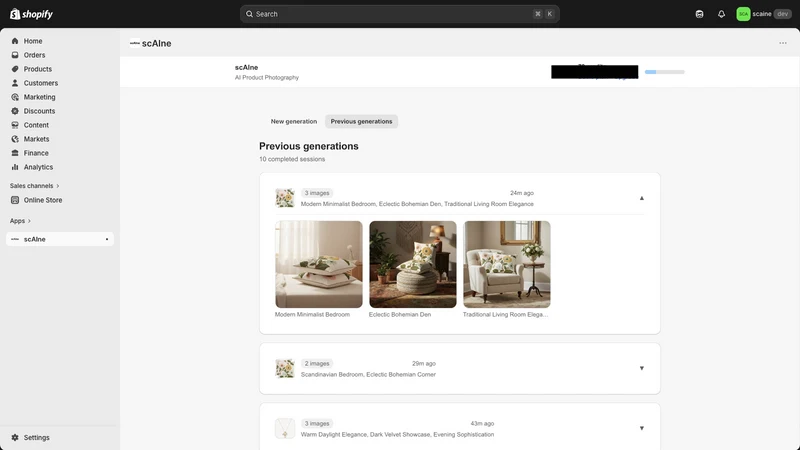
Task: Open Home via its house icon
Action: [15, 41]
